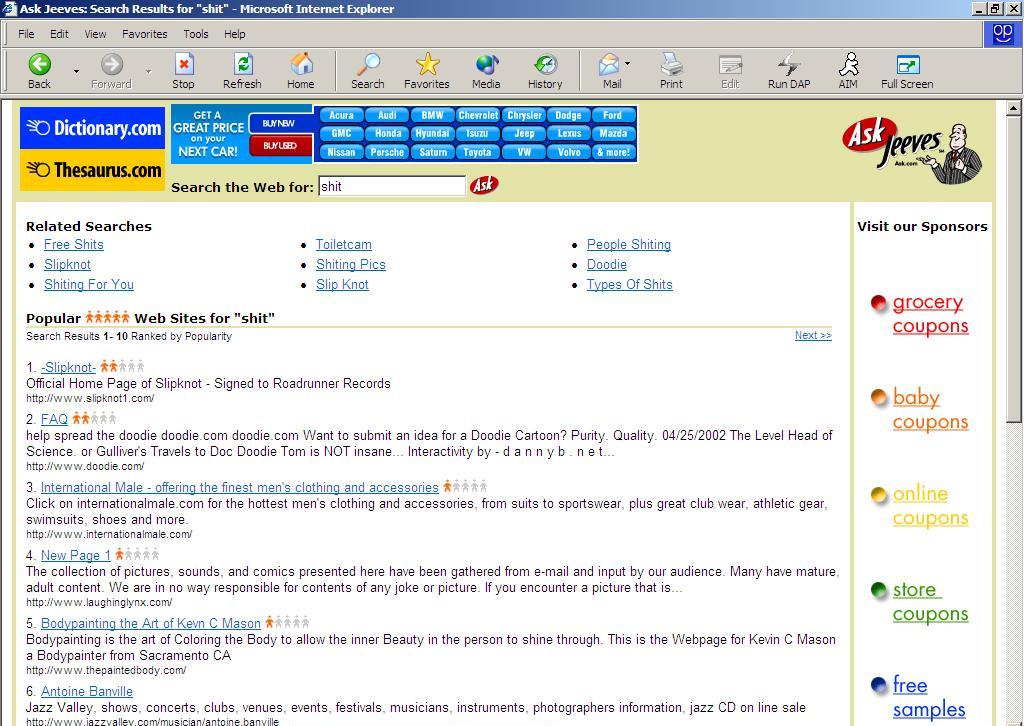The height and width of the screenshot is (726, 1024).
Task: Click the red Ask search button
Action: coord(484,185)
